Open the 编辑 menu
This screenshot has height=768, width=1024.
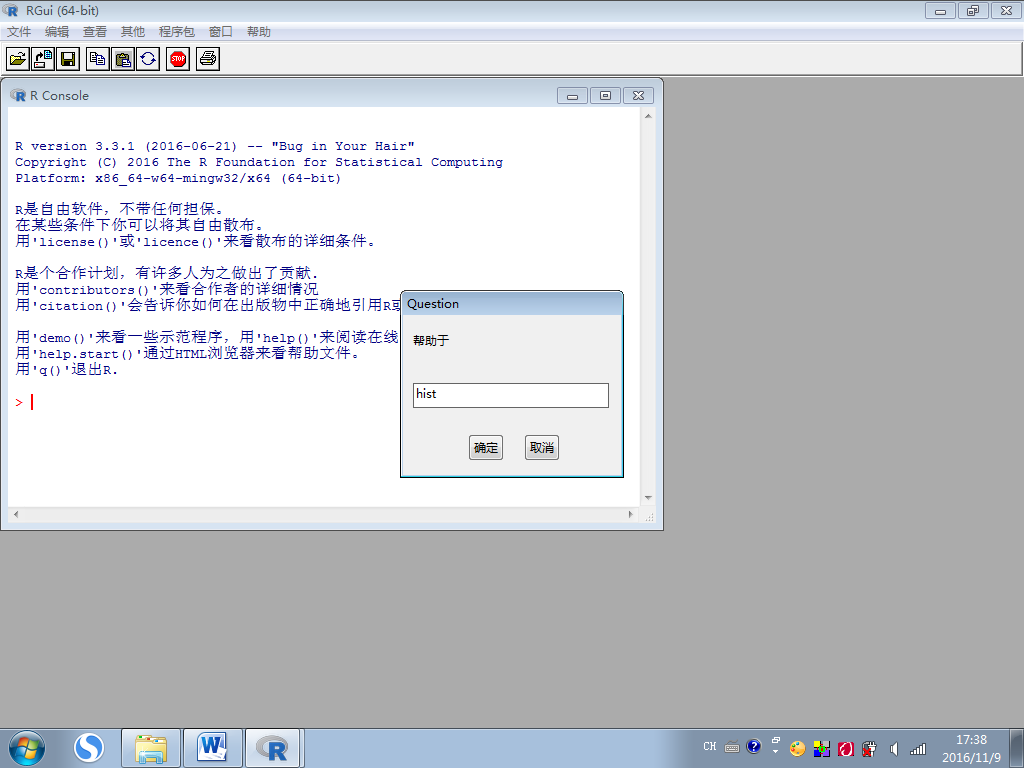pyautogui.click(x=57, y=31)
